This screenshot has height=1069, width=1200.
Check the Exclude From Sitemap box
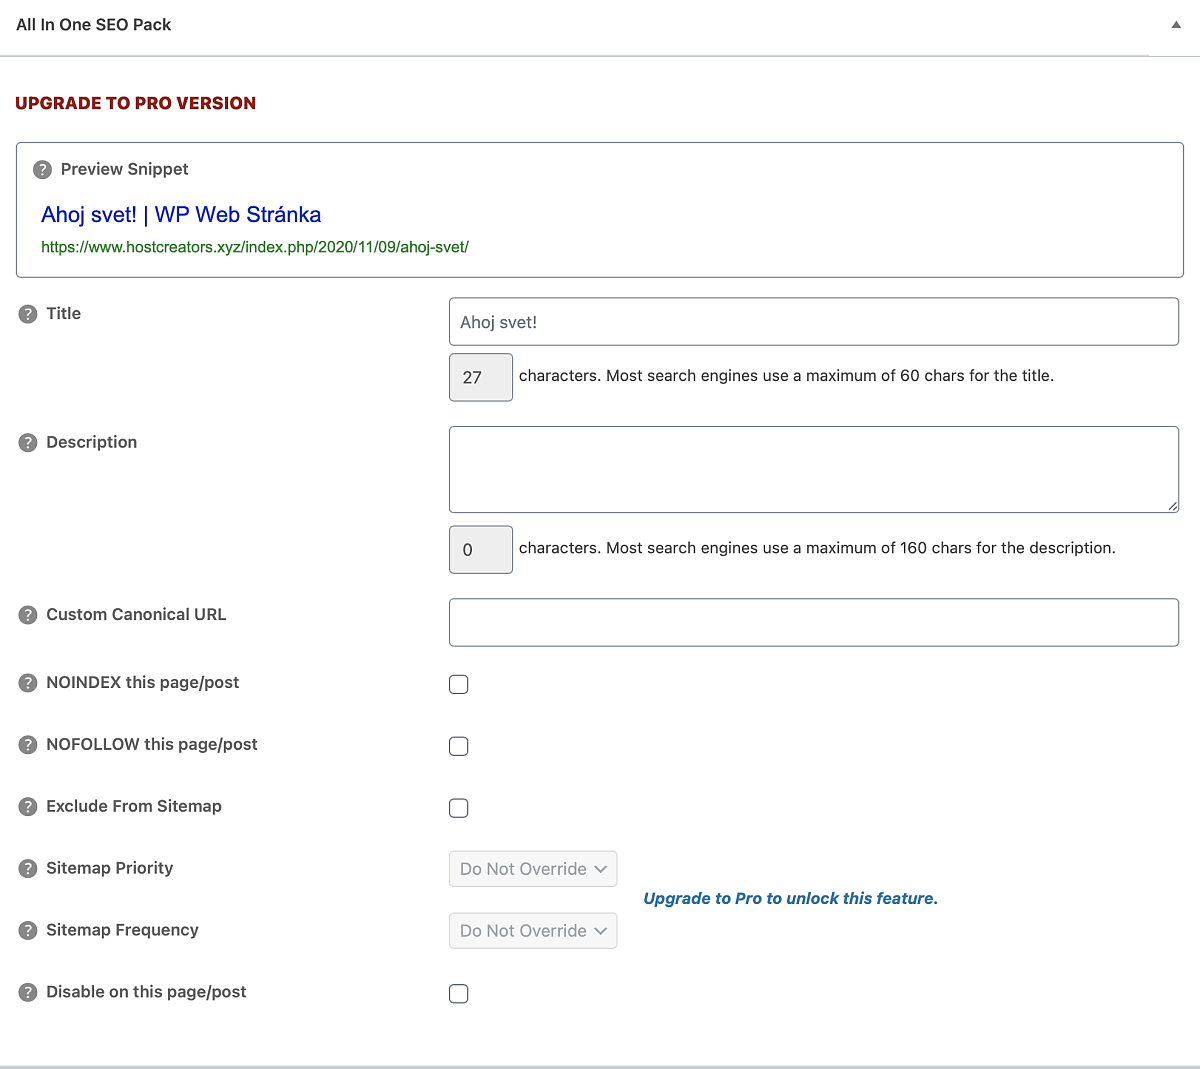459,808
